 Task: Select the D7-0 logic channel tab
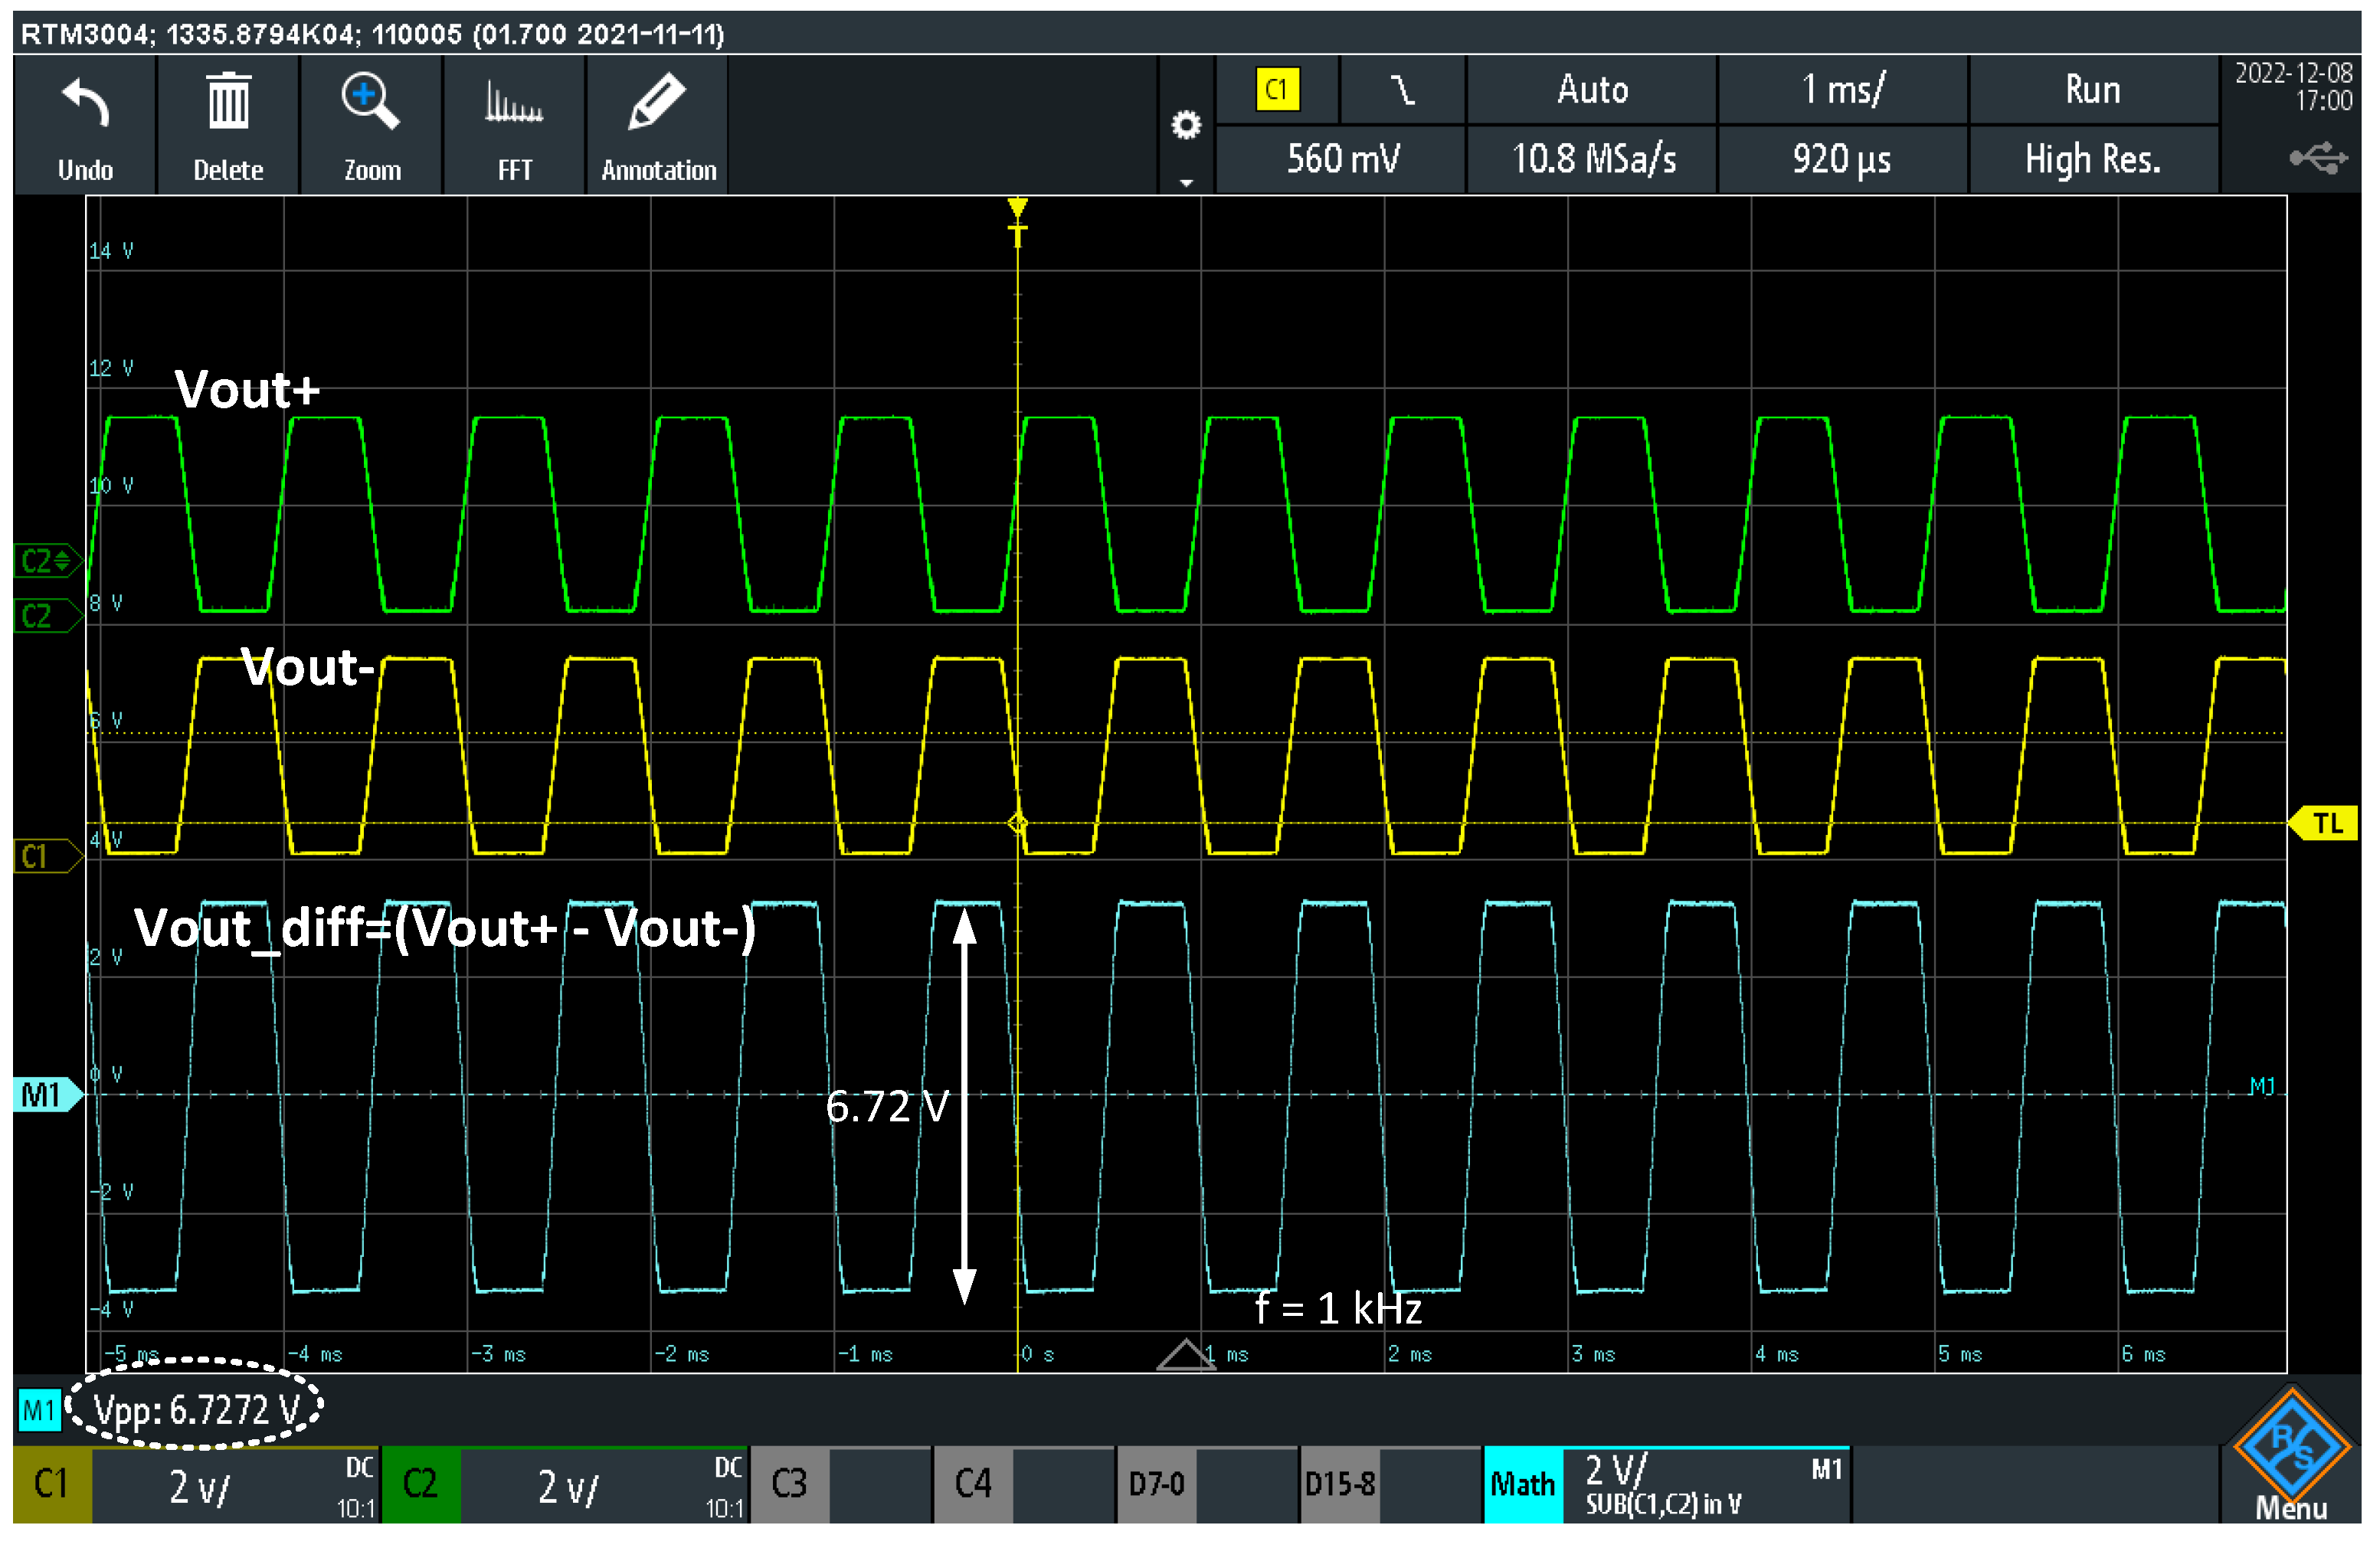pos(1156,1484)
